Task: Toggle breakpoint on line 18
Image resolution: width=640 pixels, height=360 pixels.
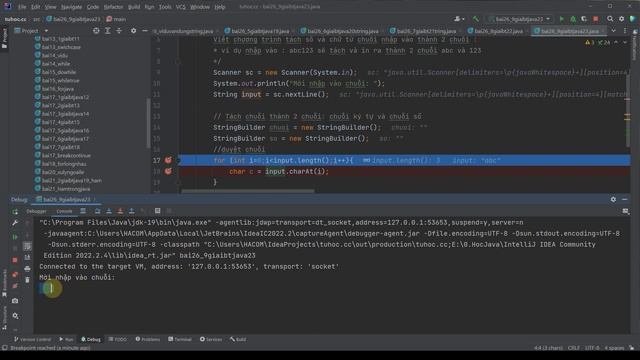Action: pyautogui.click(x=168, y=171)
